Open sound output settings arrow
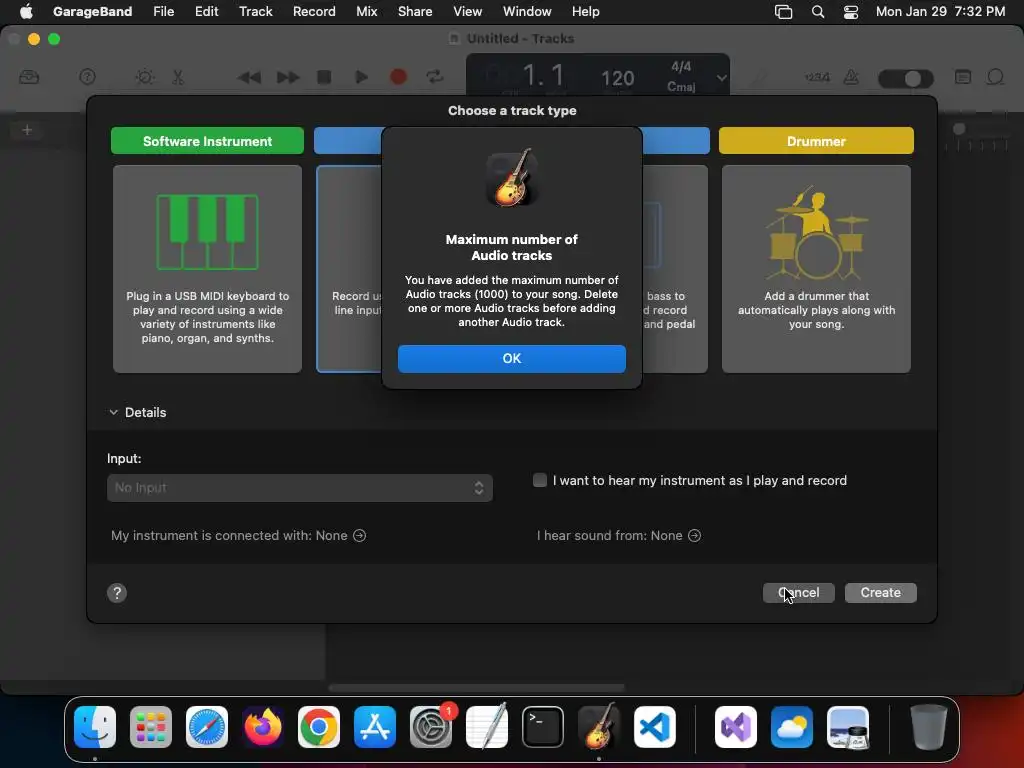The image size is (1024, 768). click(x=694, y=536)
